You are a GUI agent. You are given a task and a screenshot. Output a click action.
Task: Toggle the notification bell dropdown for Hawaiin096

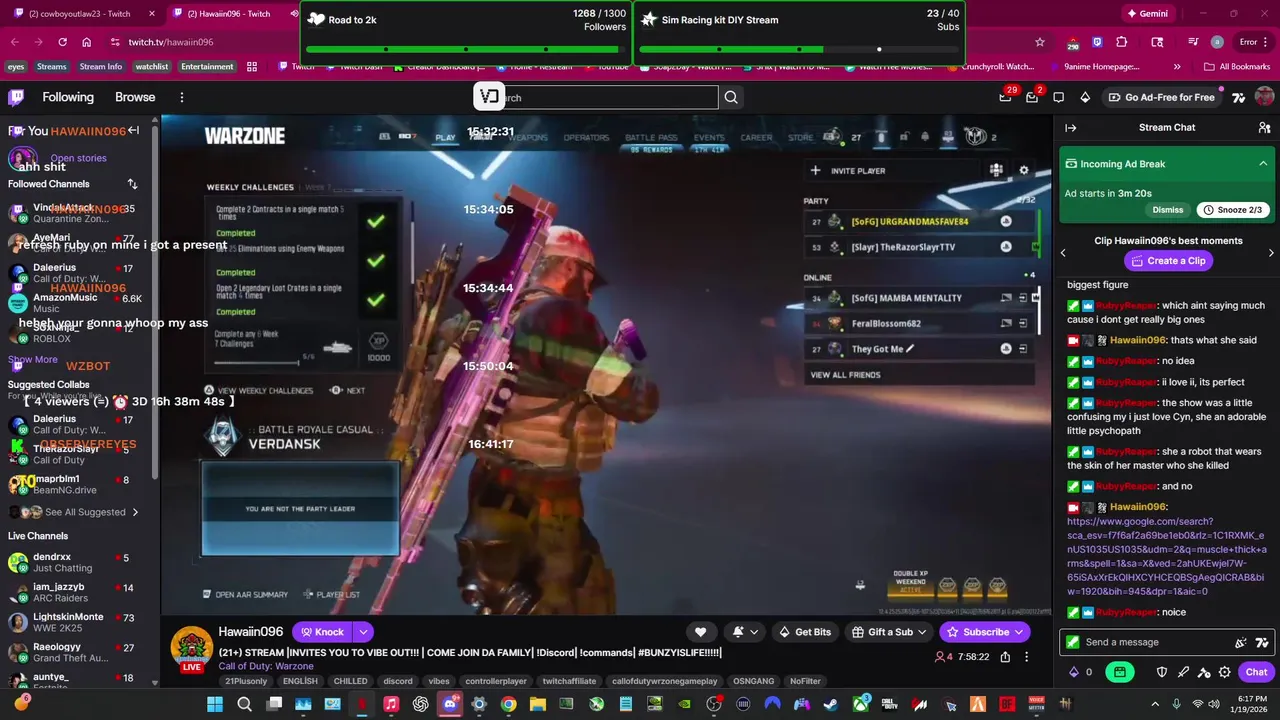click(745, 632)
